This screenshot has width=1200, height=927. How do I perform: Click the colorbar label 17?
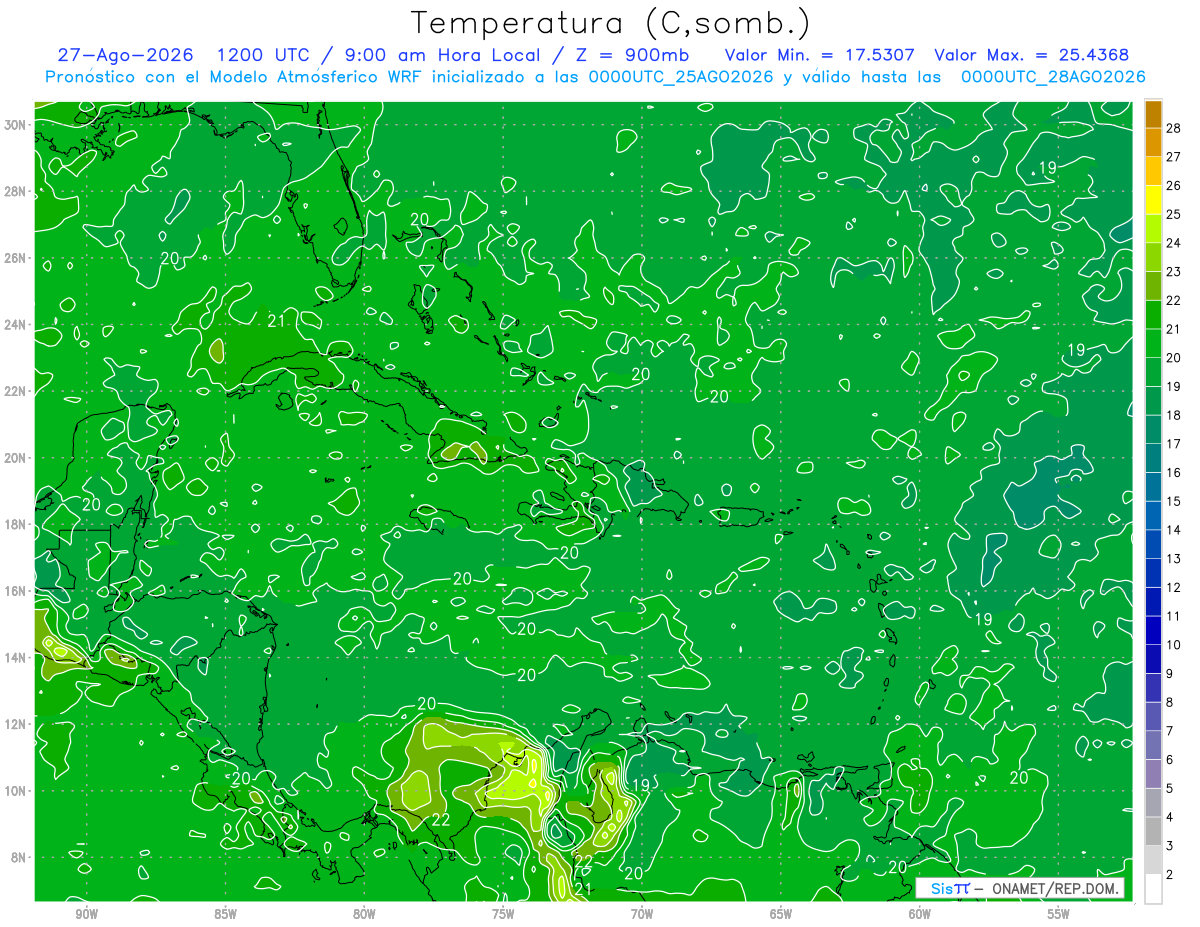click(x=1174, y=444)
